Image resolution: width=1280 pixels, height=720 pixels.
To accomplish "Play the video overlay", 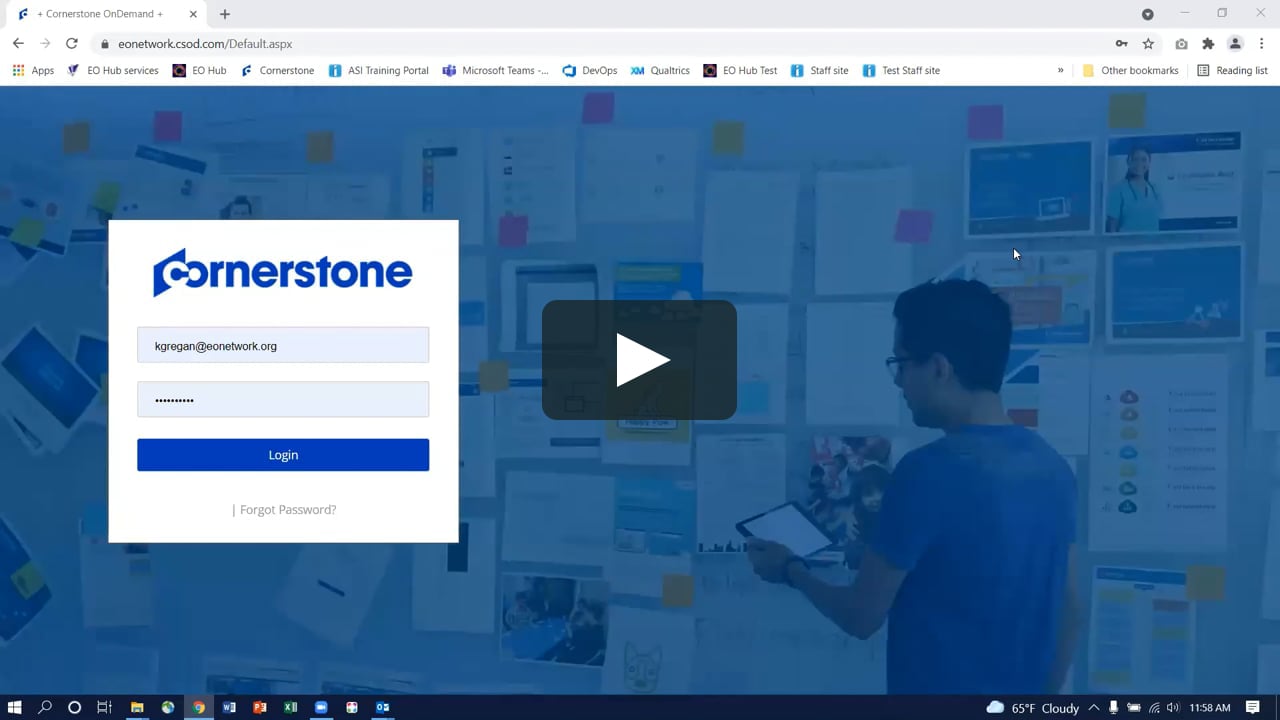I will (x=639, y=360).
